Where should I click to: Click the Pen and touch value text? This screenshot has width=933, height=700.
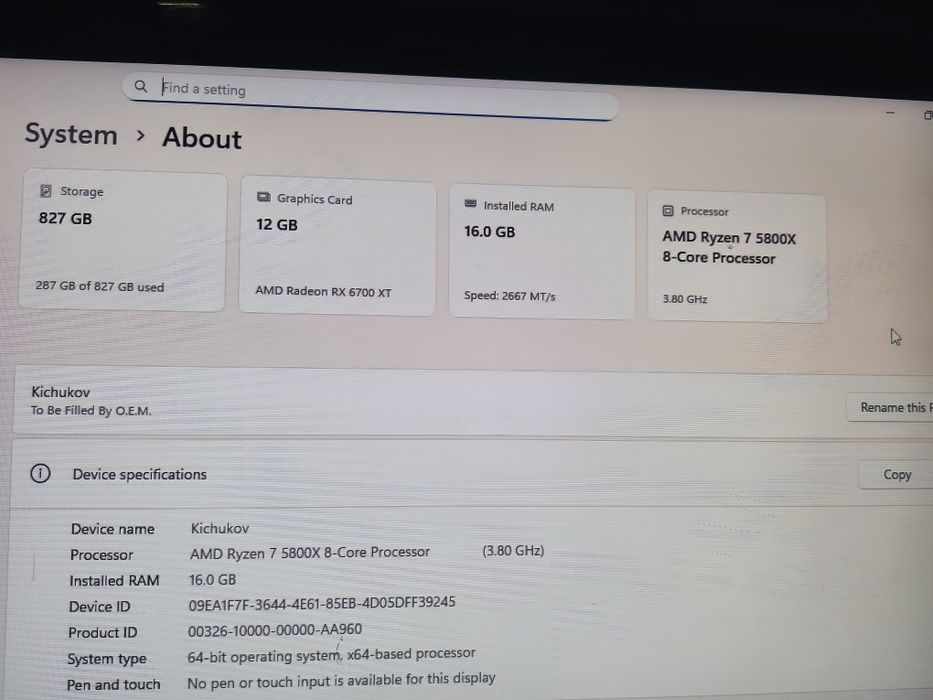tap(341, 680)
